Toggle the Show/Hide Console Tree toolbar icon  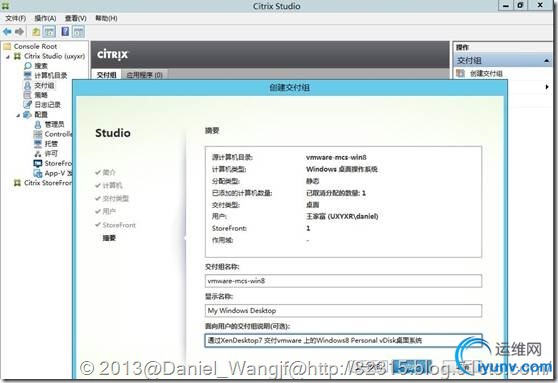(49, 32)
